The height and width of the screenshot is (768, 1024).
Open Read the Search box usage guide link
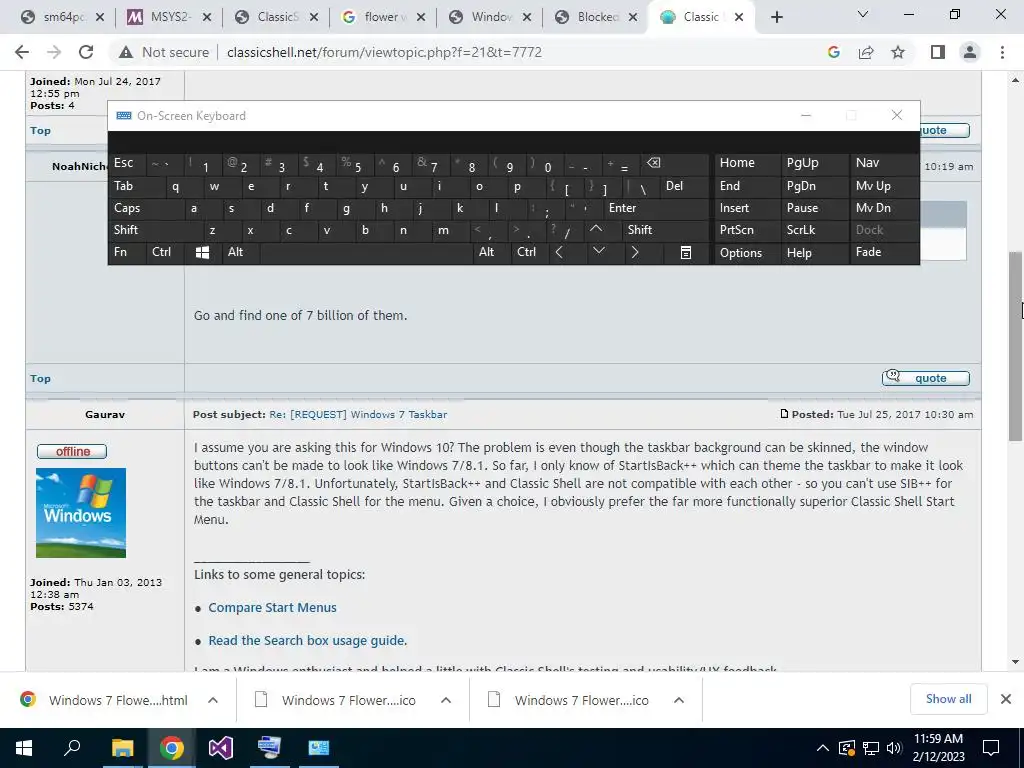coord(308,641)
